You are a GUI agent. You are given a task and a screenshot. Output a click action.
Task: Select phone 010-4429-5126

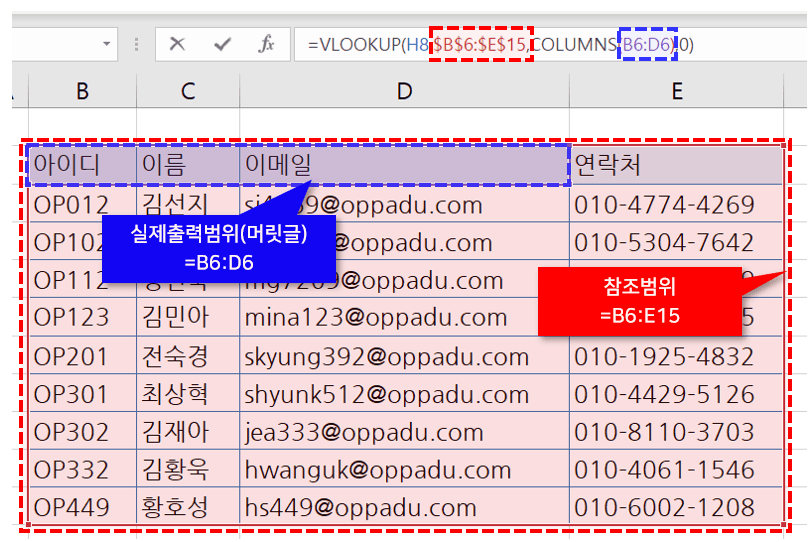676,393
